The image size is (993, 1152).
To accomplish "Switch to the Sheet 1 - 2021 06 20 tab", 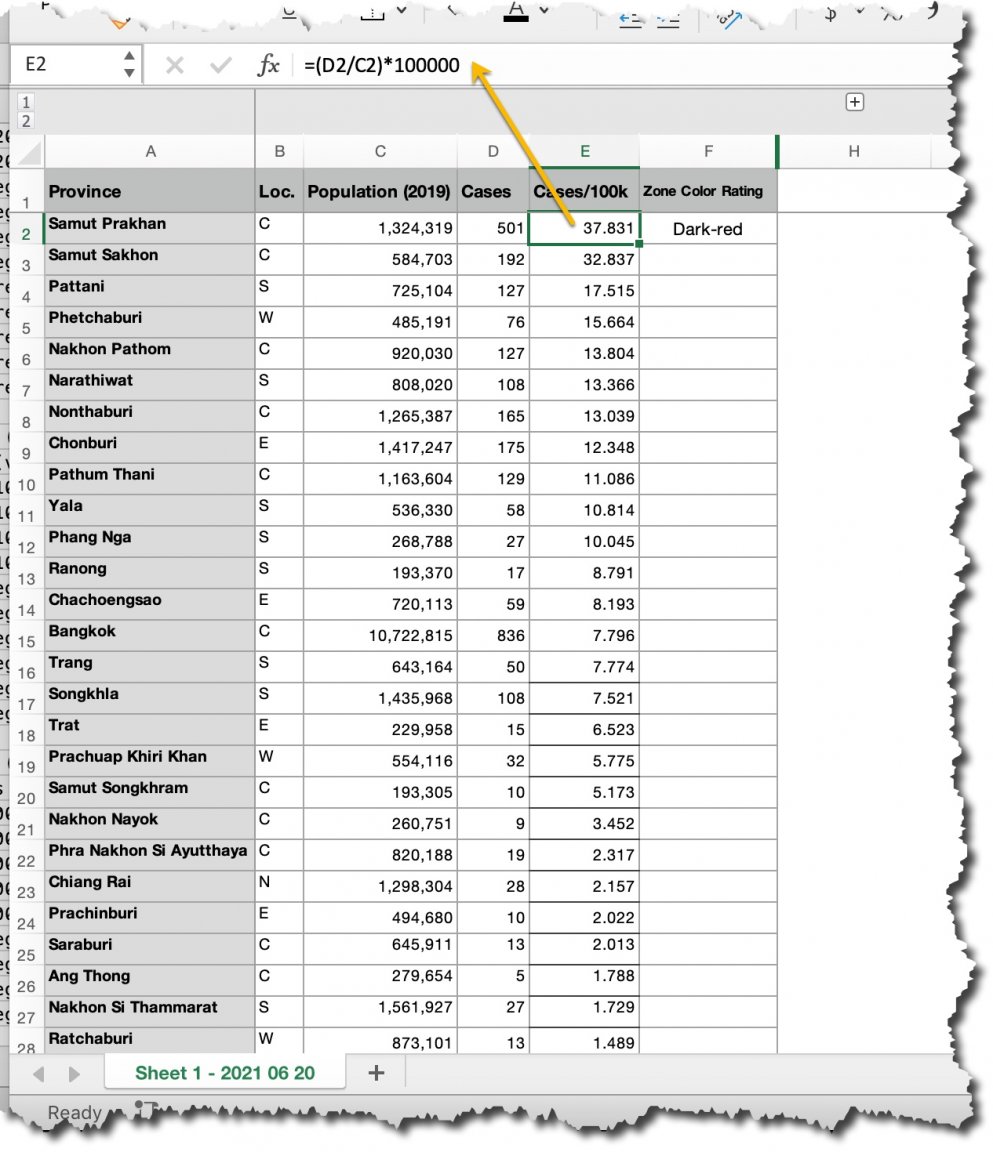I will (225, 1073).
